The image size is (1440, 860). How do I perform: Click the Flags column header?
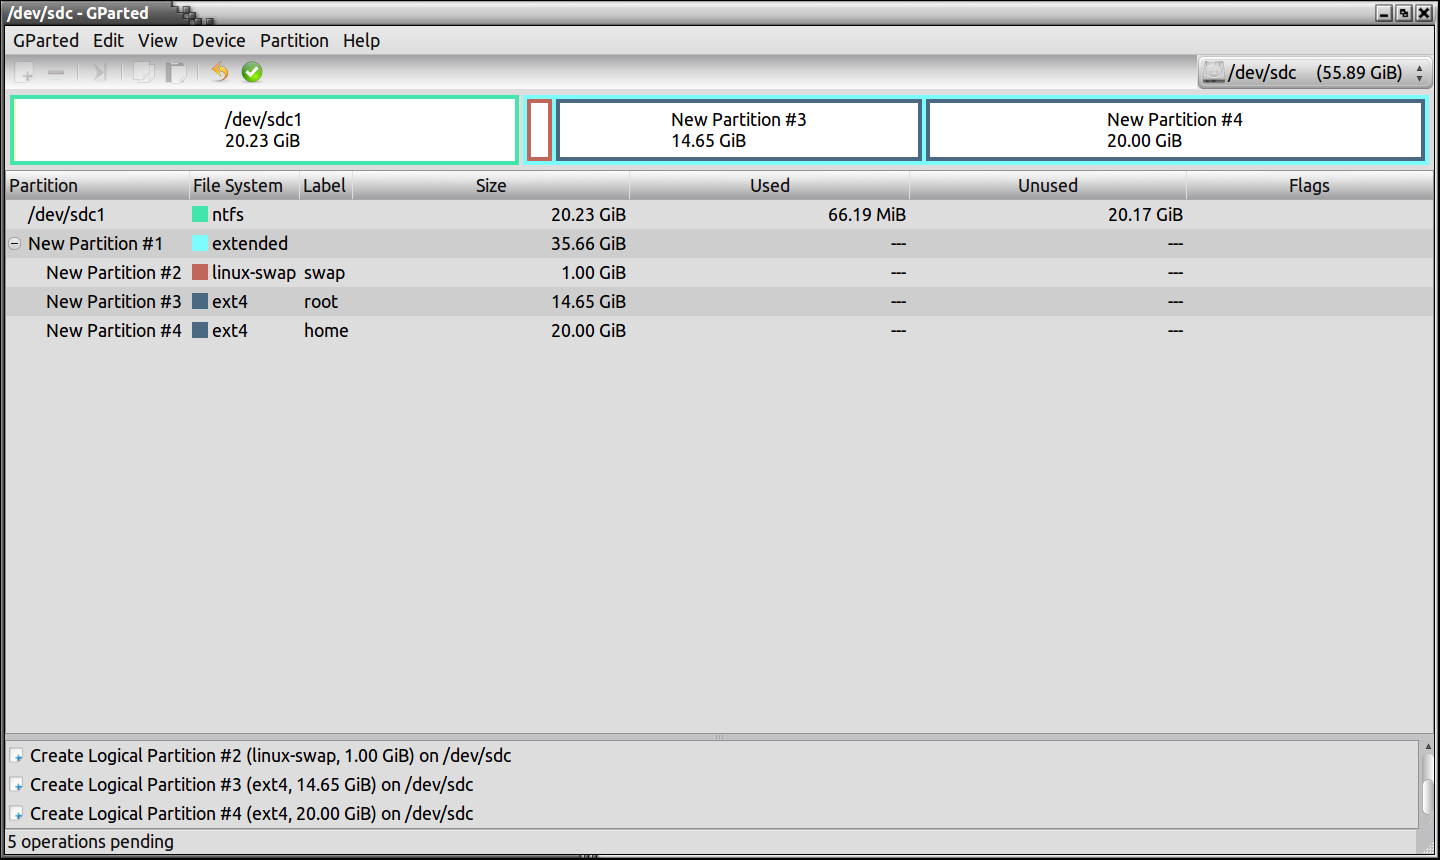(x=1309, y=186)
